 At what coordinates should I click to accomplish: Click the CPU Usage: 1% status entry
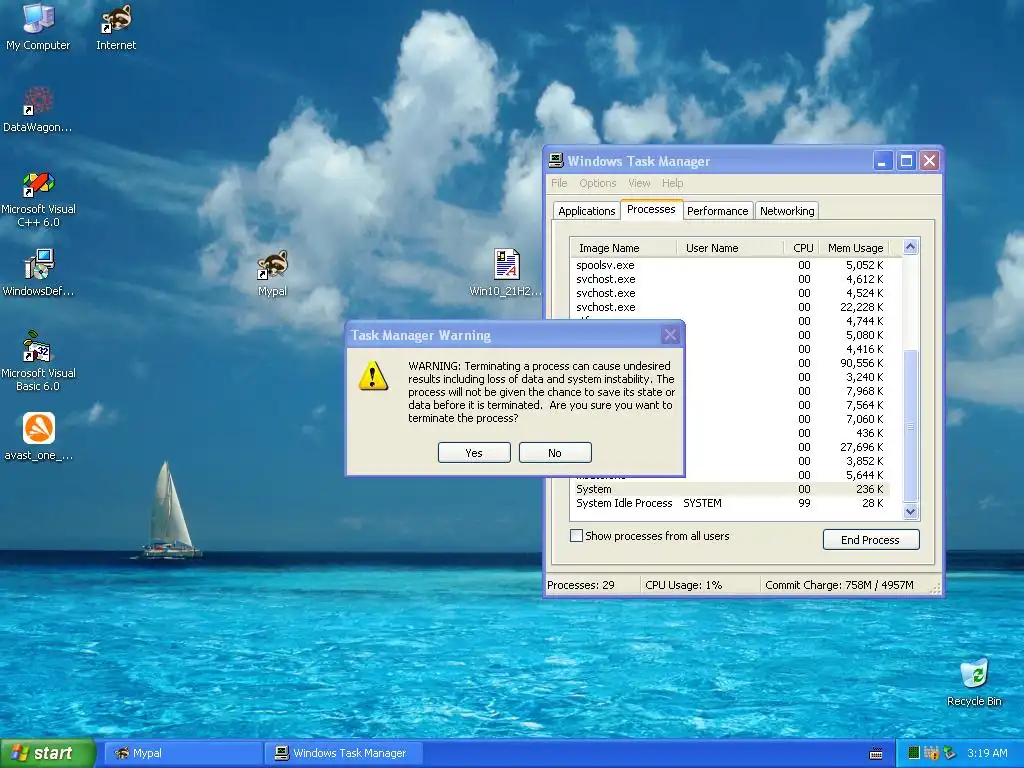pyautogui.click(x=684, y=585)
